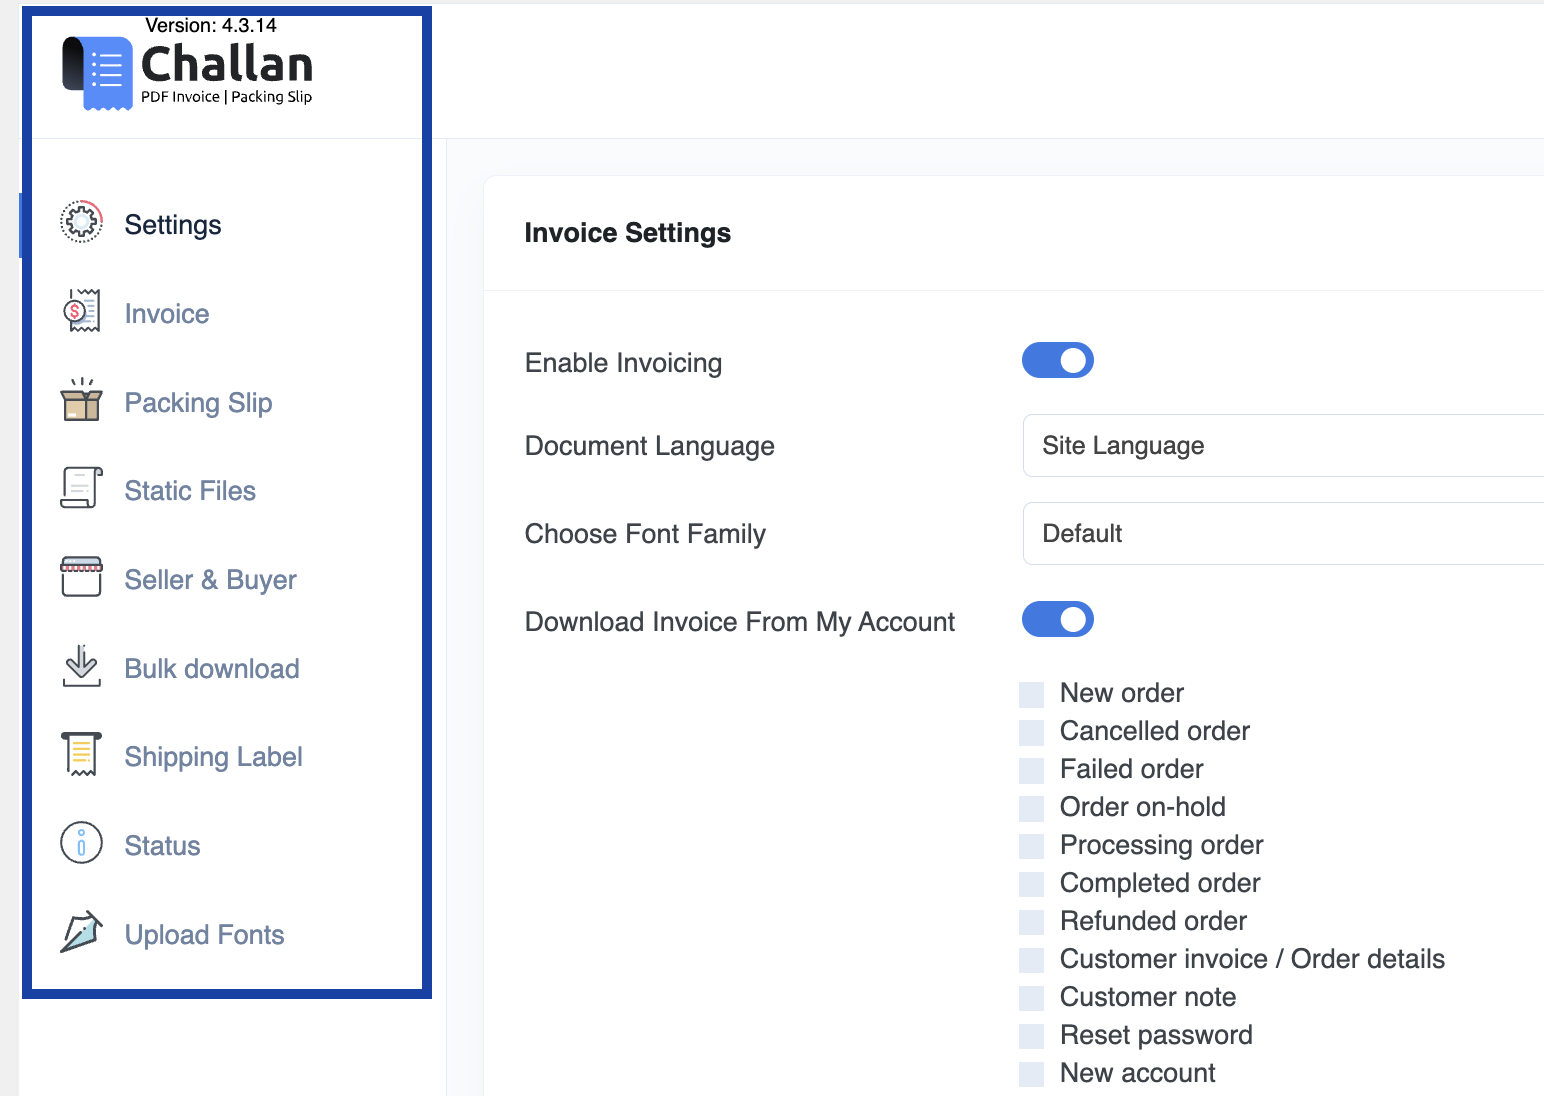Screen dimensions: 1544x1096
Task: Click the Document Language label
Action: (649, 446)
